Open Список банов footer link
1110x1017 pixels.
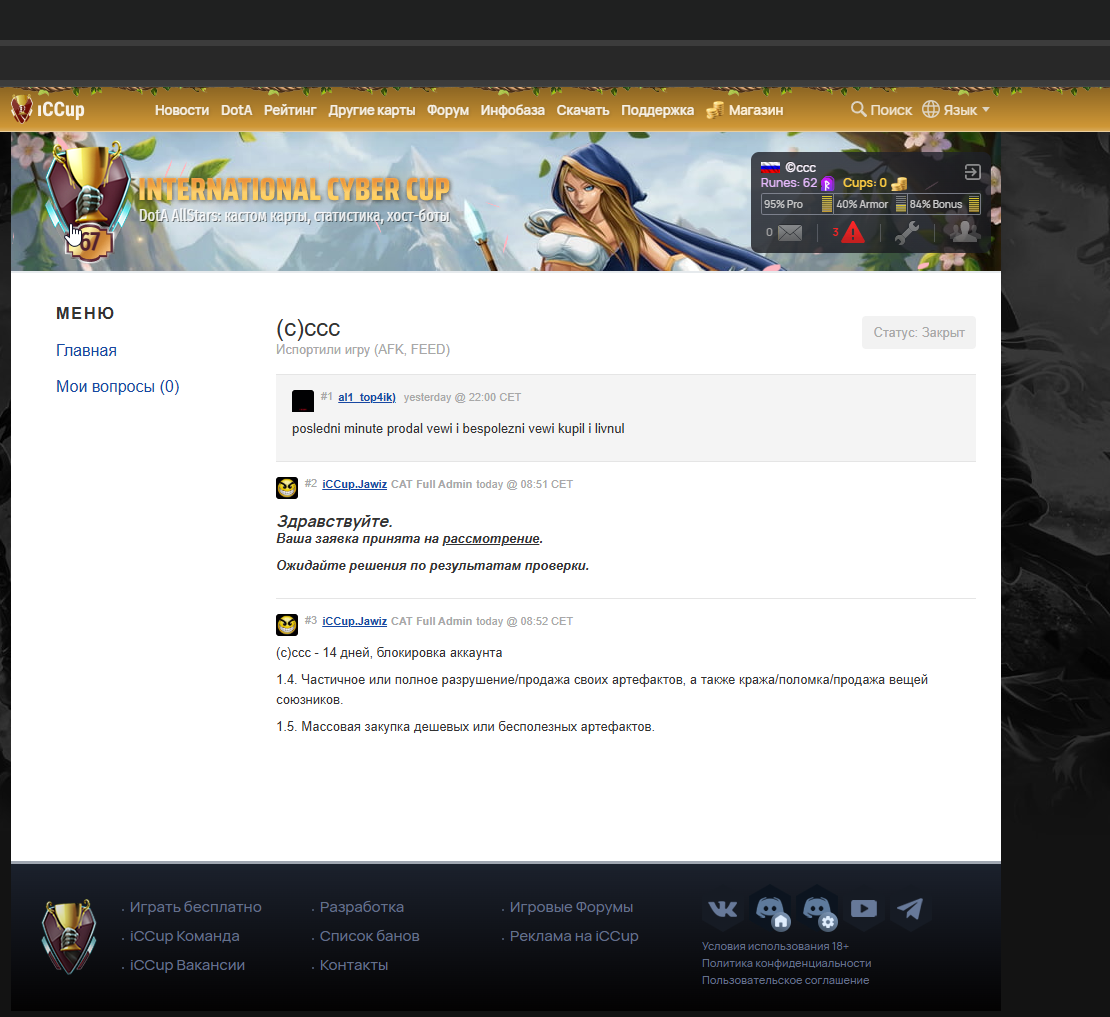point(370,936)
